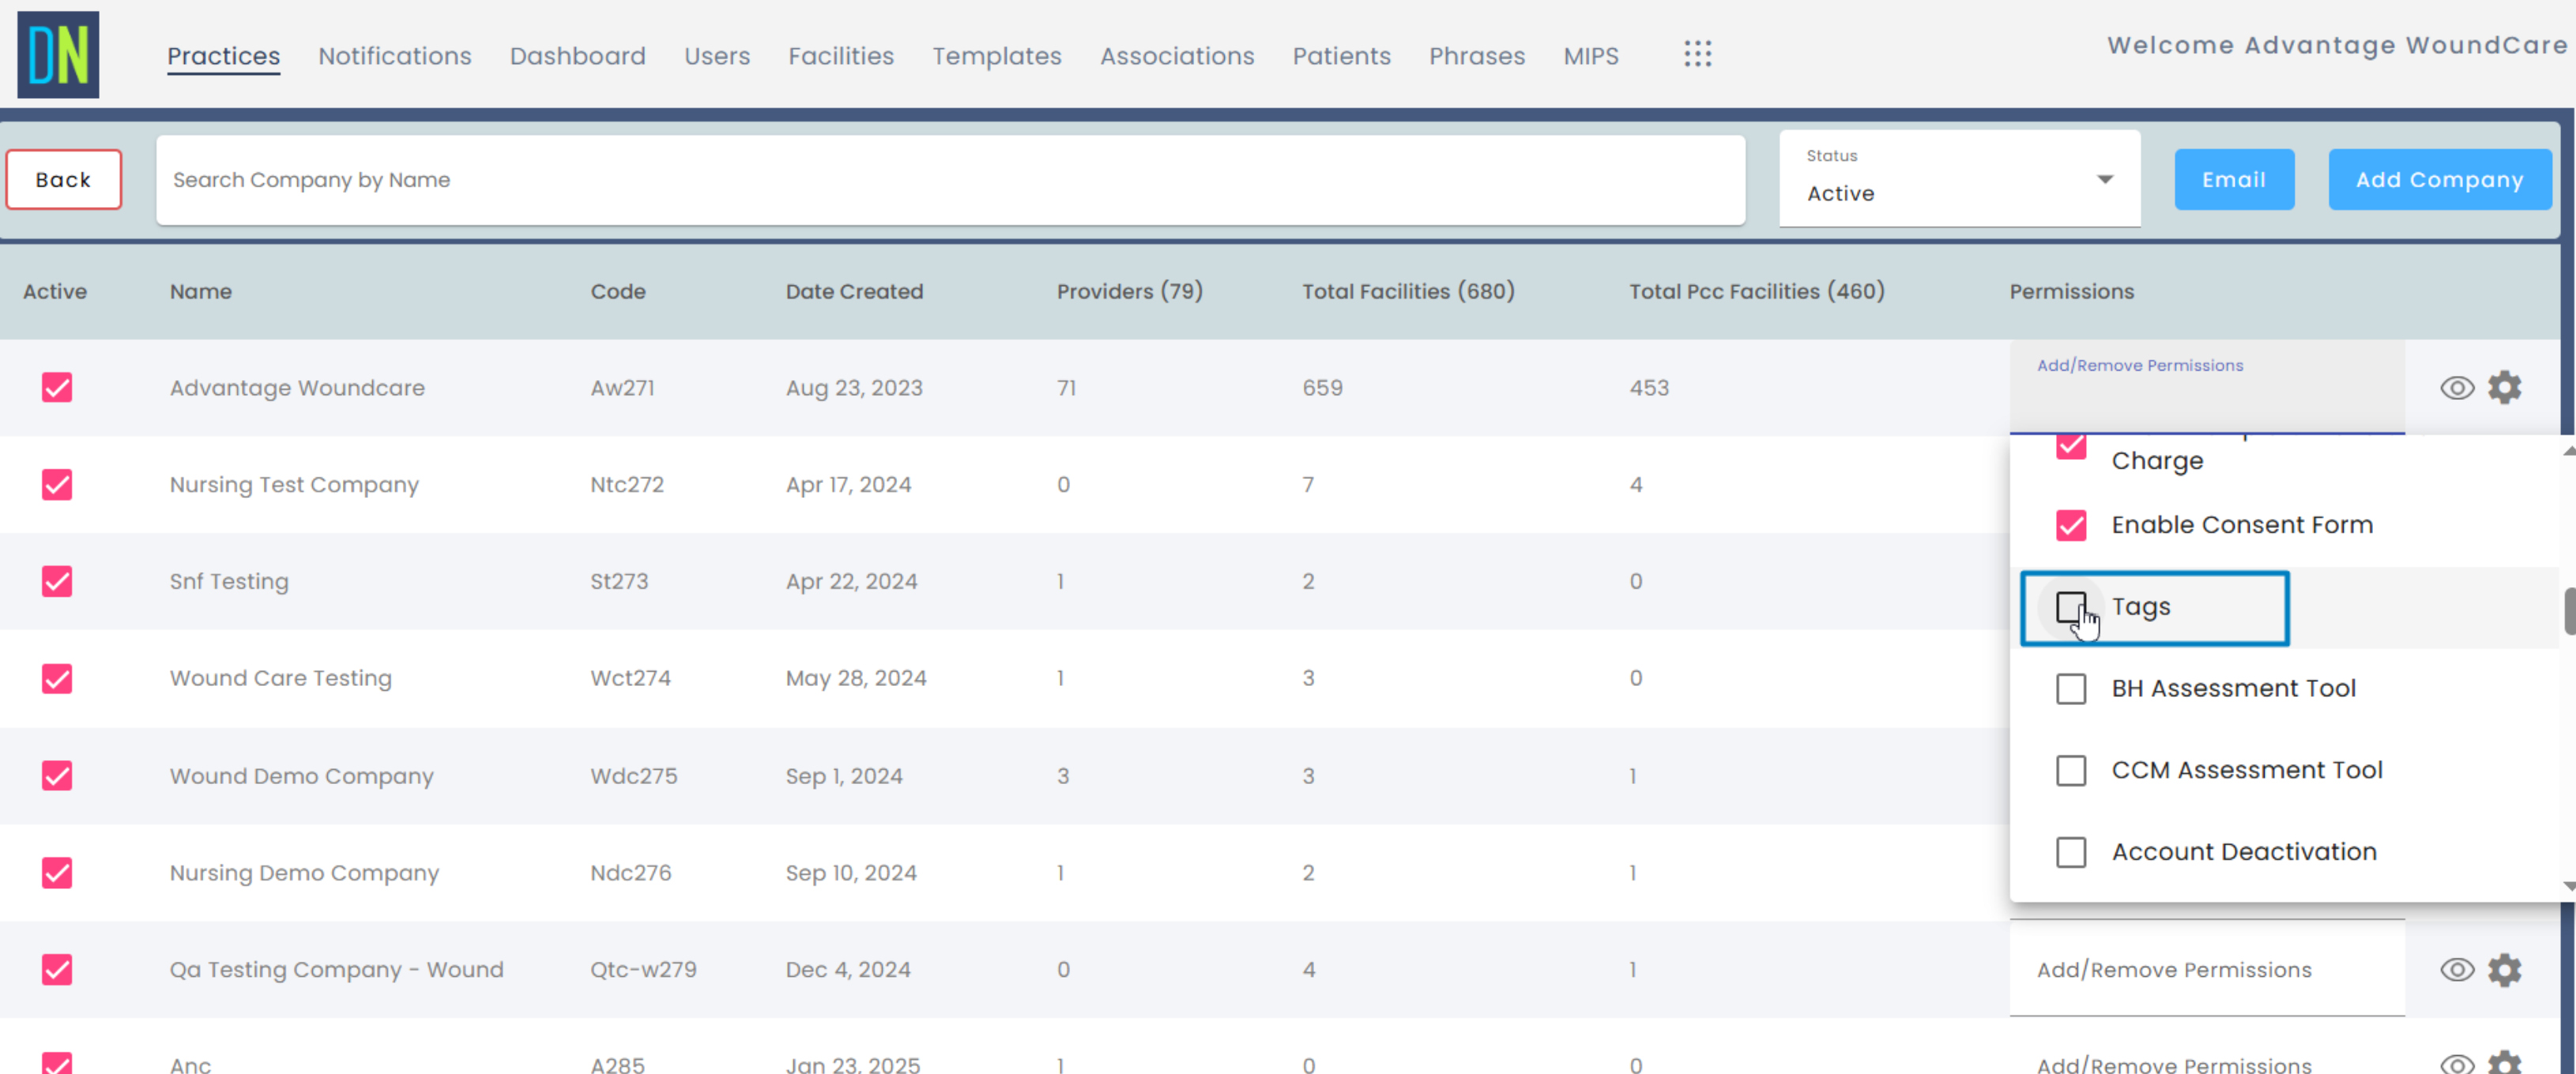Image resolution: width=2576 pixels, height=1074 pixels.
Task: Expand the Status Active dropdown
Action: click(x=1958, y=180)
